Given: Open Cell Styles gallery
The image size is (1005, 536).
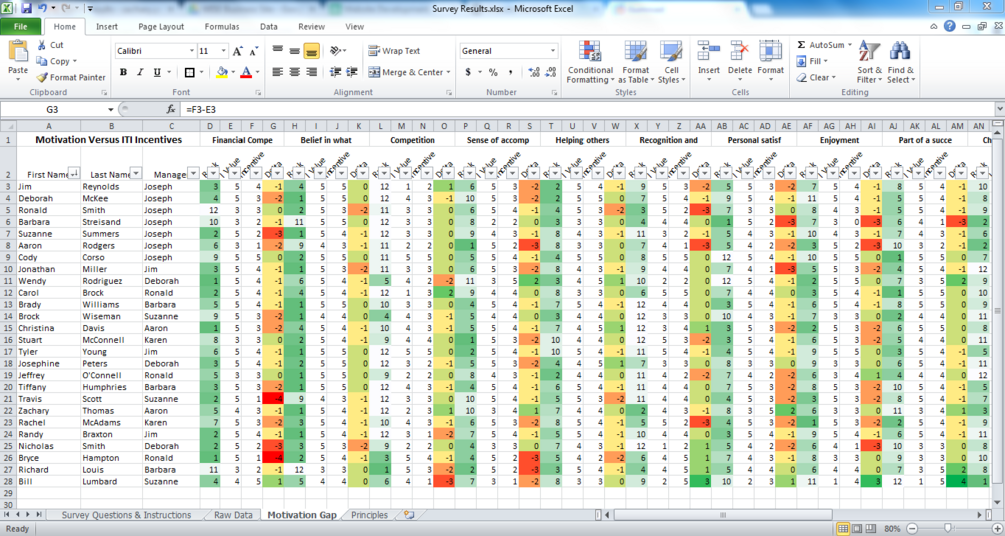Looking at the screenshot, I should pos(671,62).
